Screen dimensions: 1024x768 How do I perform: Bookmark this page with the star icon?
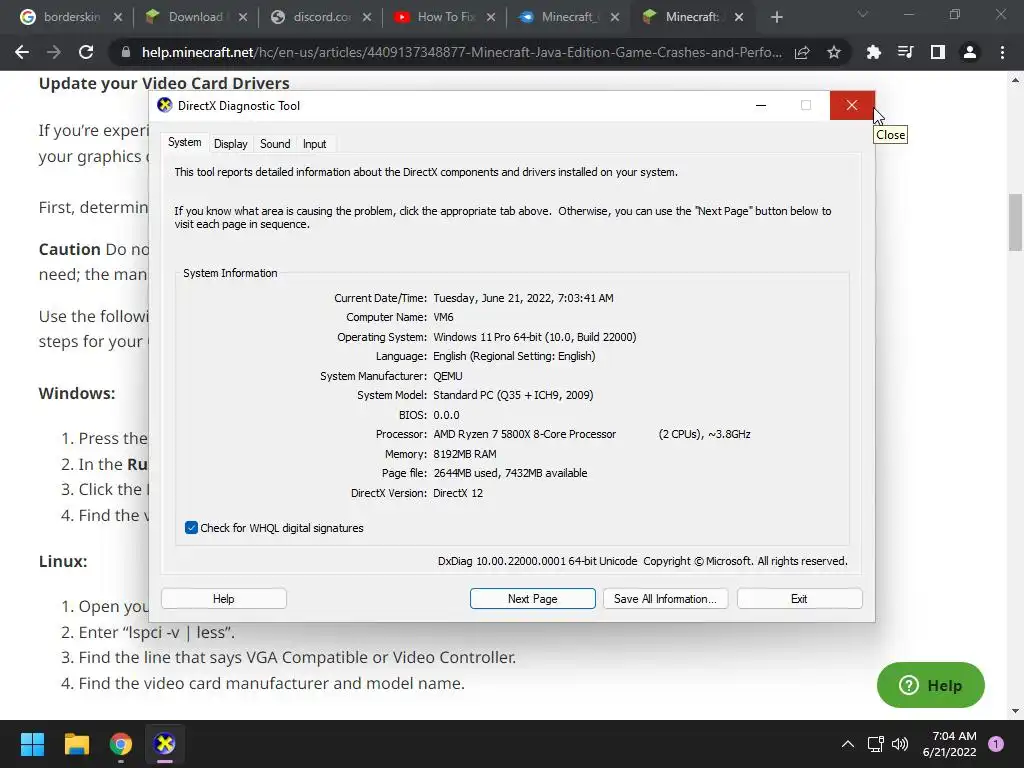(x=834, y=52)
